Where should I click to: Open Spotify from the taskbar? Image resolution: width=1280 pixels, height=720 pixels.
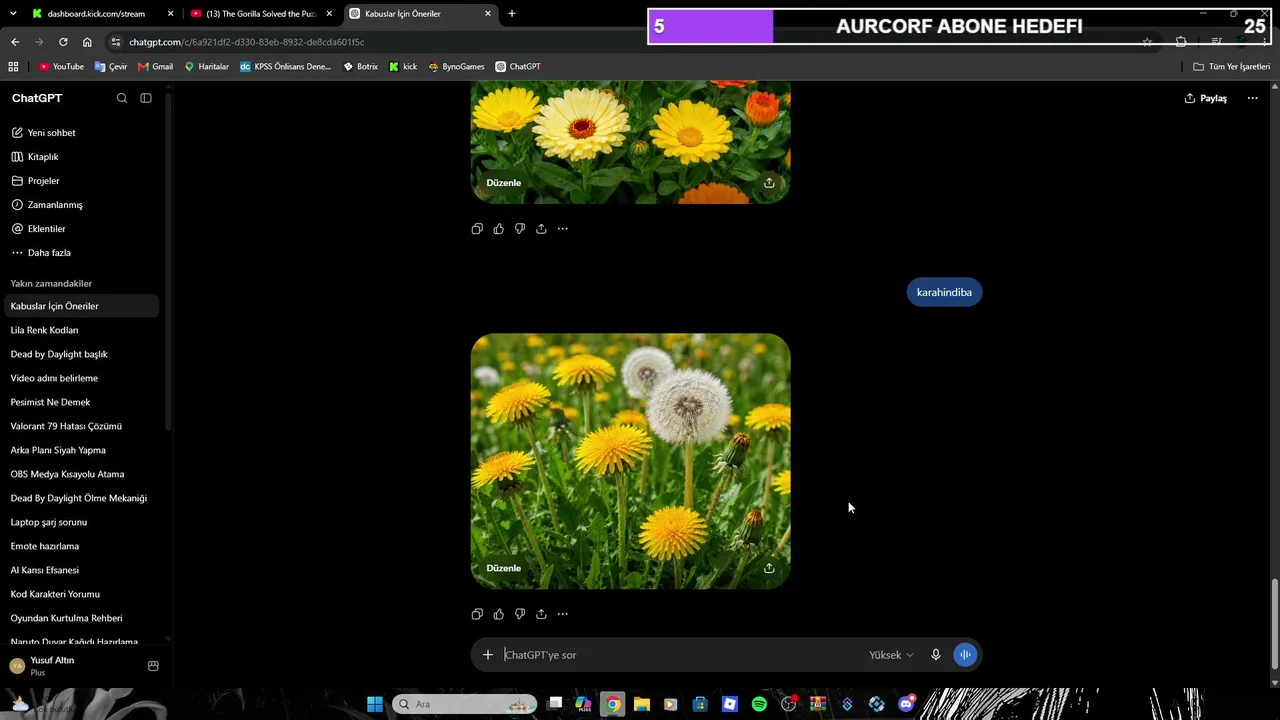point(759,704)
